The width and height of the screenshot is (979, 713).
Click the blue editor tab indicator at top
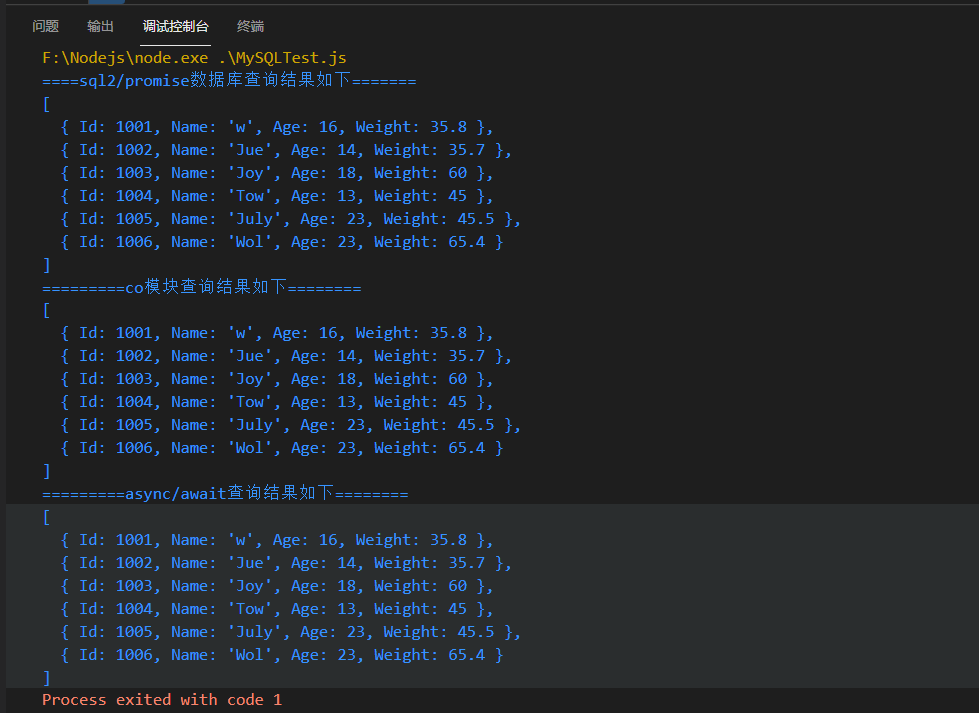[107, 4]
